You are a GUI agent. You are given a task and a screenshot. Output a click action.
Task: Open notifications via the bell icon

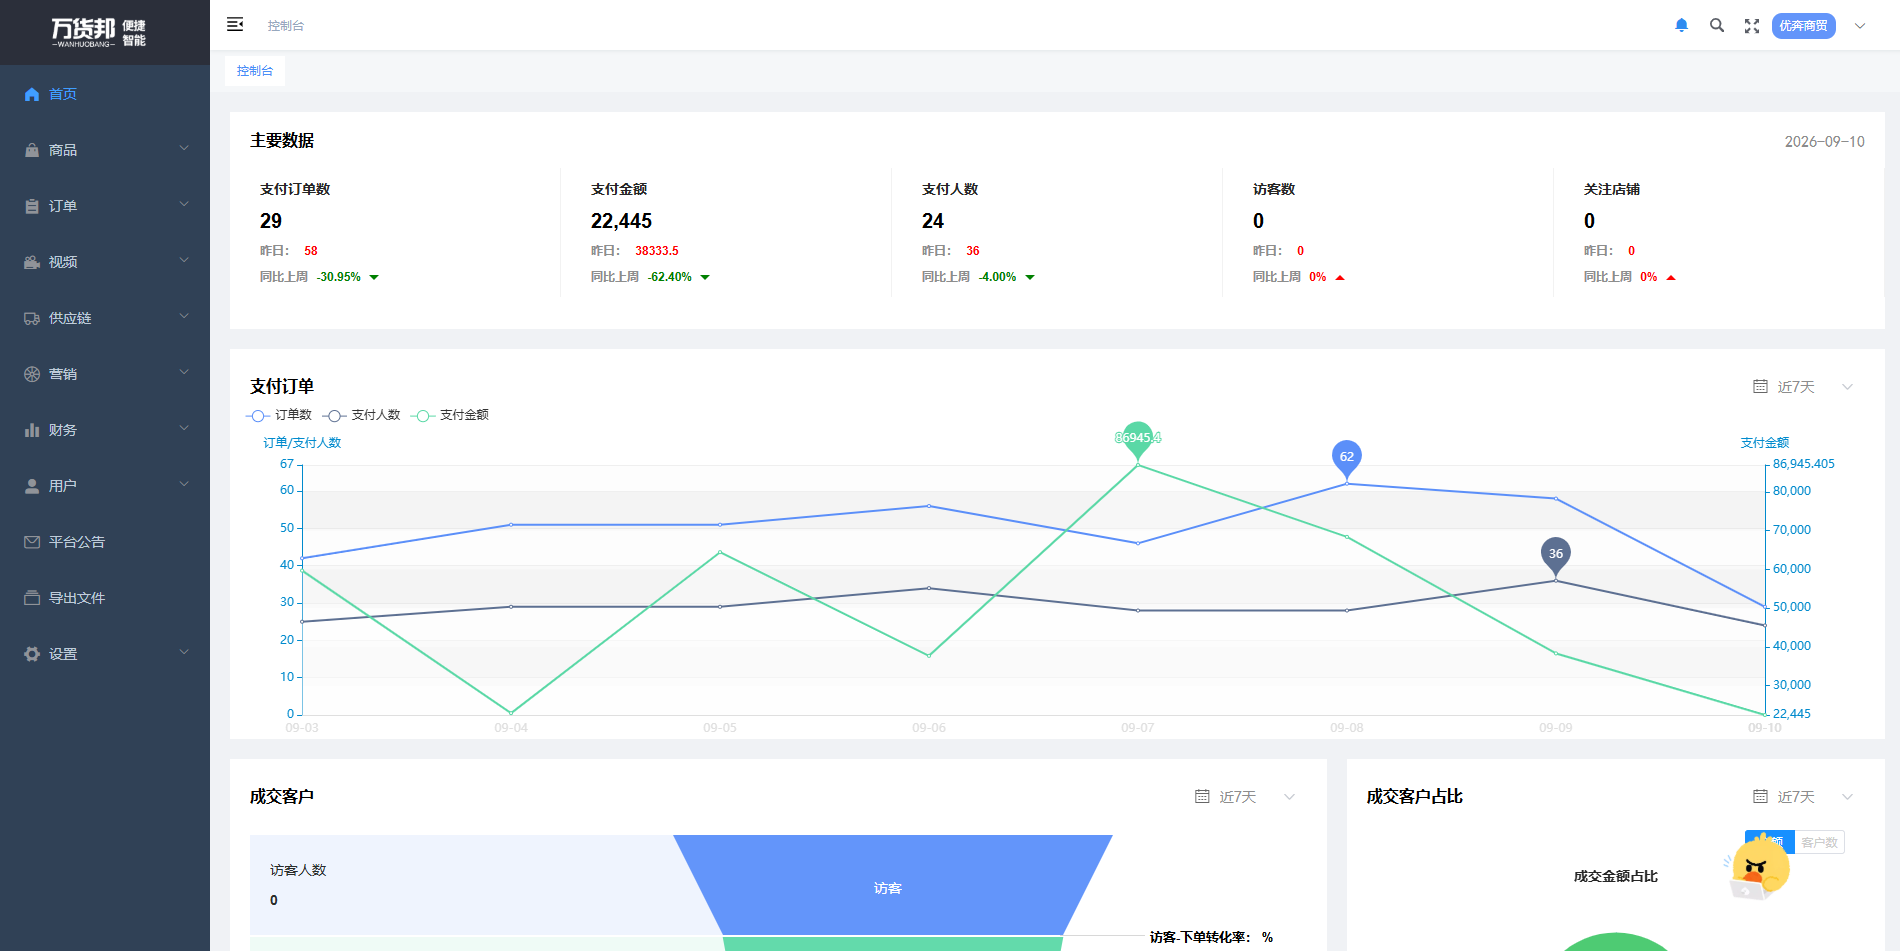coord(1682,26)
